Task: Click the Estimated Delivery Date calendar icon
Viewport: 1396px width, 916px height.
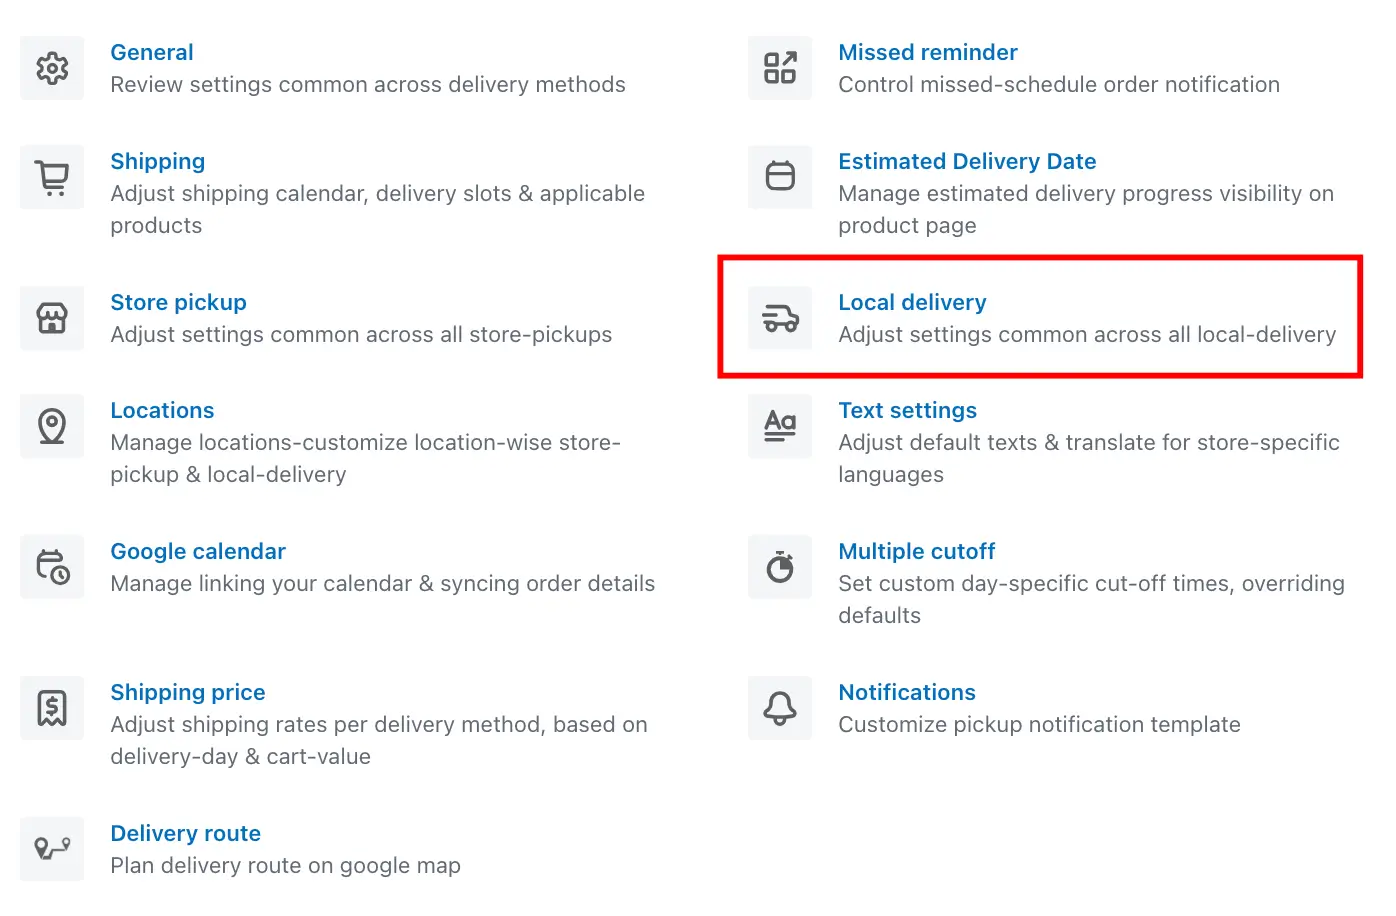Action: point(780,177)
